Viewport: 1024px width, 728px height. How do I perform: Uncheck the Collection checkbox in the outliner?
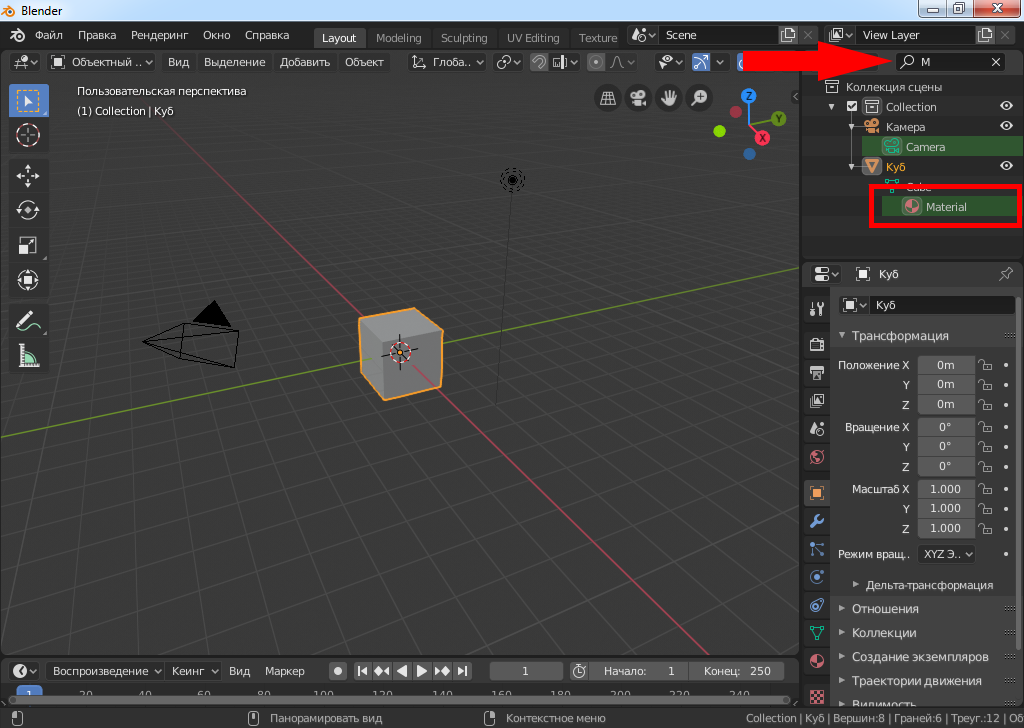tap(852, 107)
